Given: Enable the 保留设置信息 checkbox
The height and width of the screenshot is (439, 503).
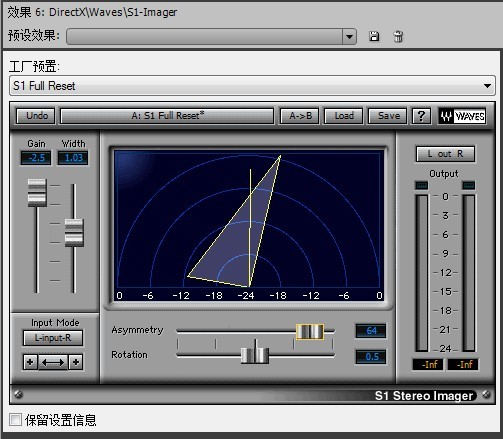Looking at the screenshot, I should point(15,420).
